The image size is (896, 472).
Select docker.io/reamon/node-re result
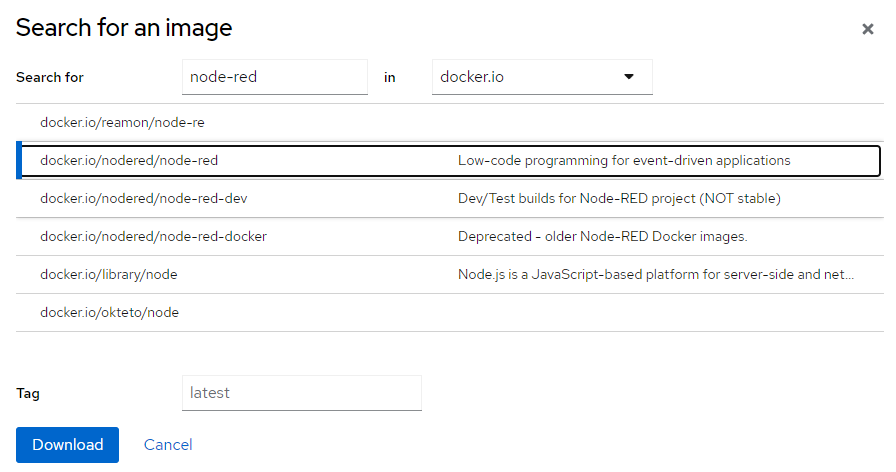pyautogui.click(x=122, y=122)
